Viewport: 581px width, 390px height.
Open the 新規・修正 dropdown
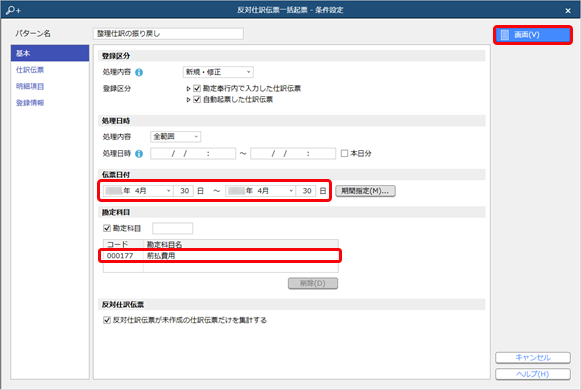point(218,72)
